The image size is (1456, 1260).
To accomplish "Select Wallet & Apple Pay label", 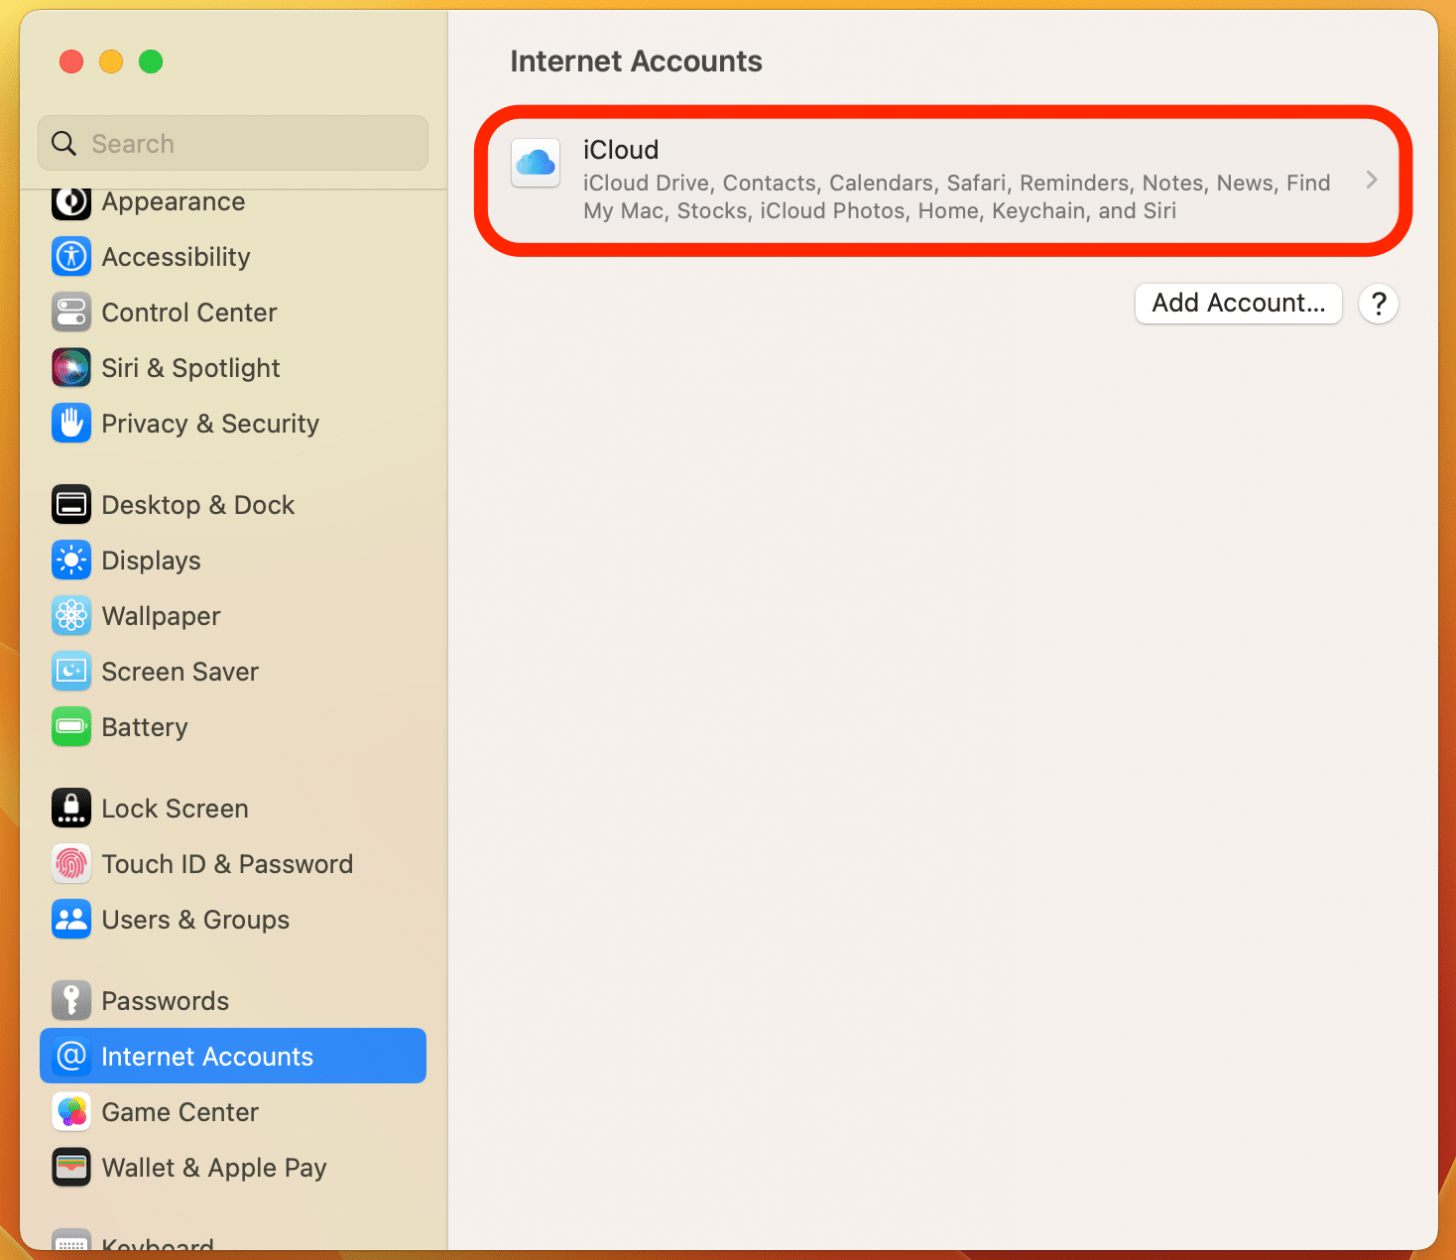I will click(x=214, y=1167).
